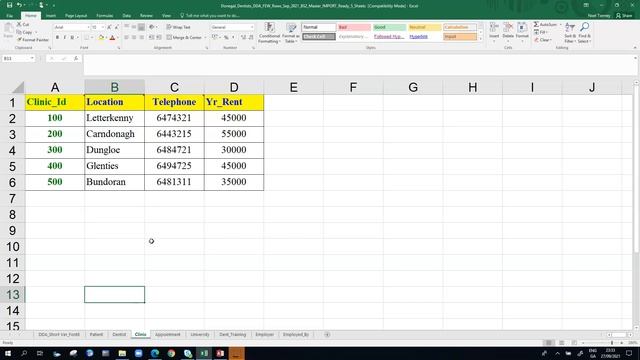Image resolution: width=640 pixels, height=360 pixels.
Task: Decrease the cell indent
Action: [151, 38]
